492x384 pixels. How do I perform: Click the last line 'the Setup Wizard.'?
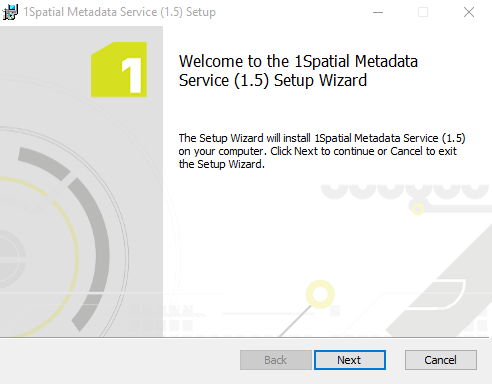pos(222,164)
